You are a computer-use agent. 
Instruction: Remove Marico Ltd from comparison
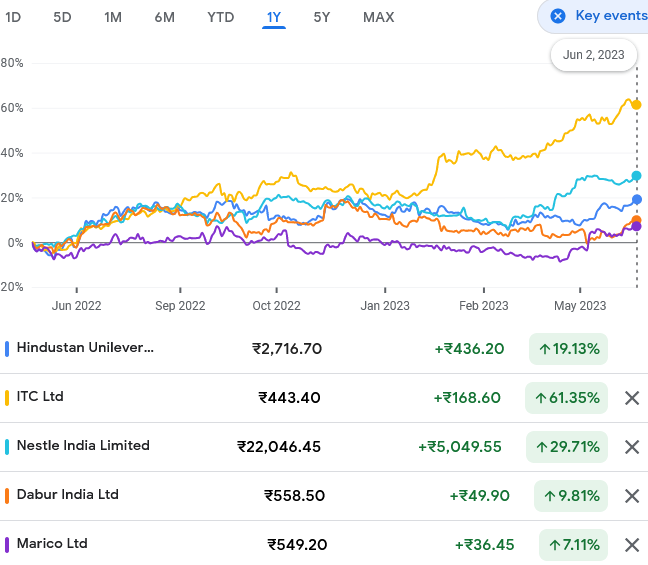pos(632,545)
